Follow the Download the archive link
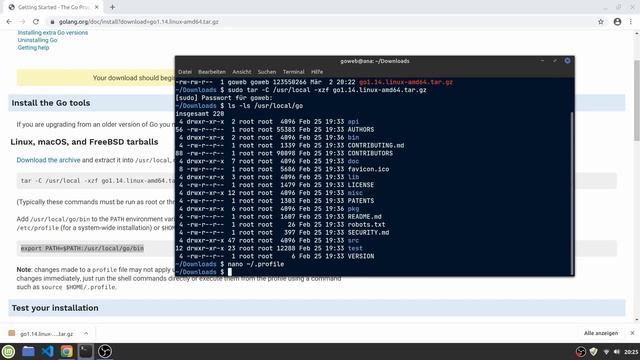The image size is (640, 360). tap(48, 160)
